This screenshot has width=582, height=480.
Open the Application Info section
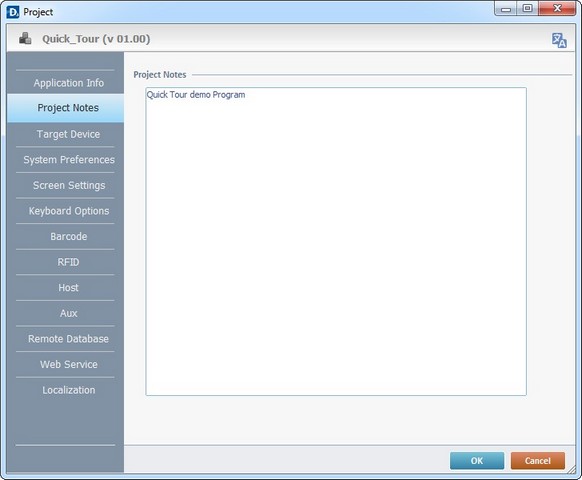tap(69, 83)
